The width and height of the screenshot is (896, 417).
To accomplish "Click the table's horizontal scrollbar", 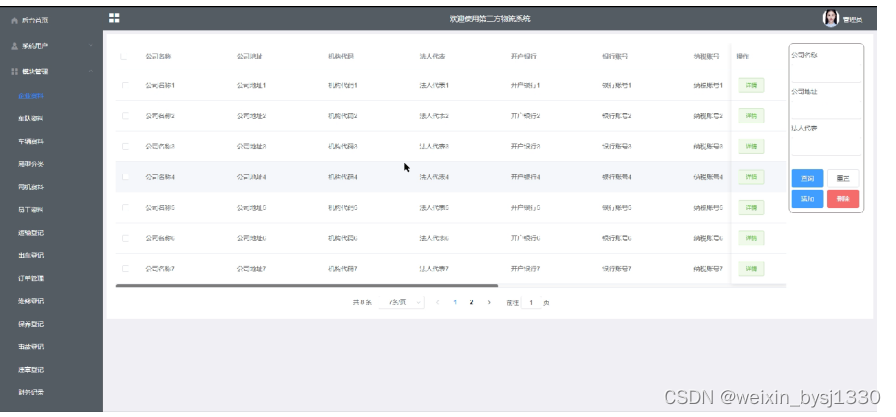I will tap(307, 285).
